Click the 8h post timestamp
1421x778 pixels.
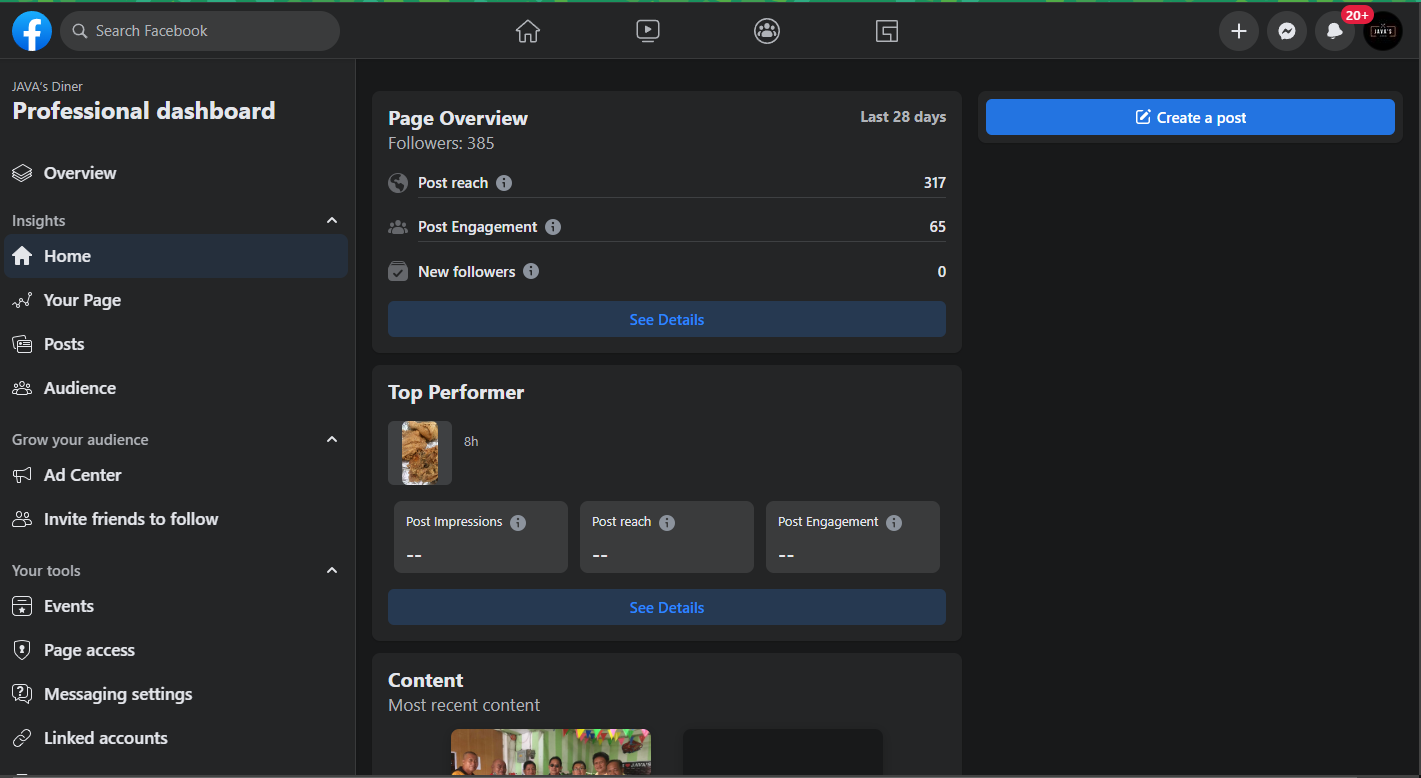pyautogui.click(x=471, y=441)
